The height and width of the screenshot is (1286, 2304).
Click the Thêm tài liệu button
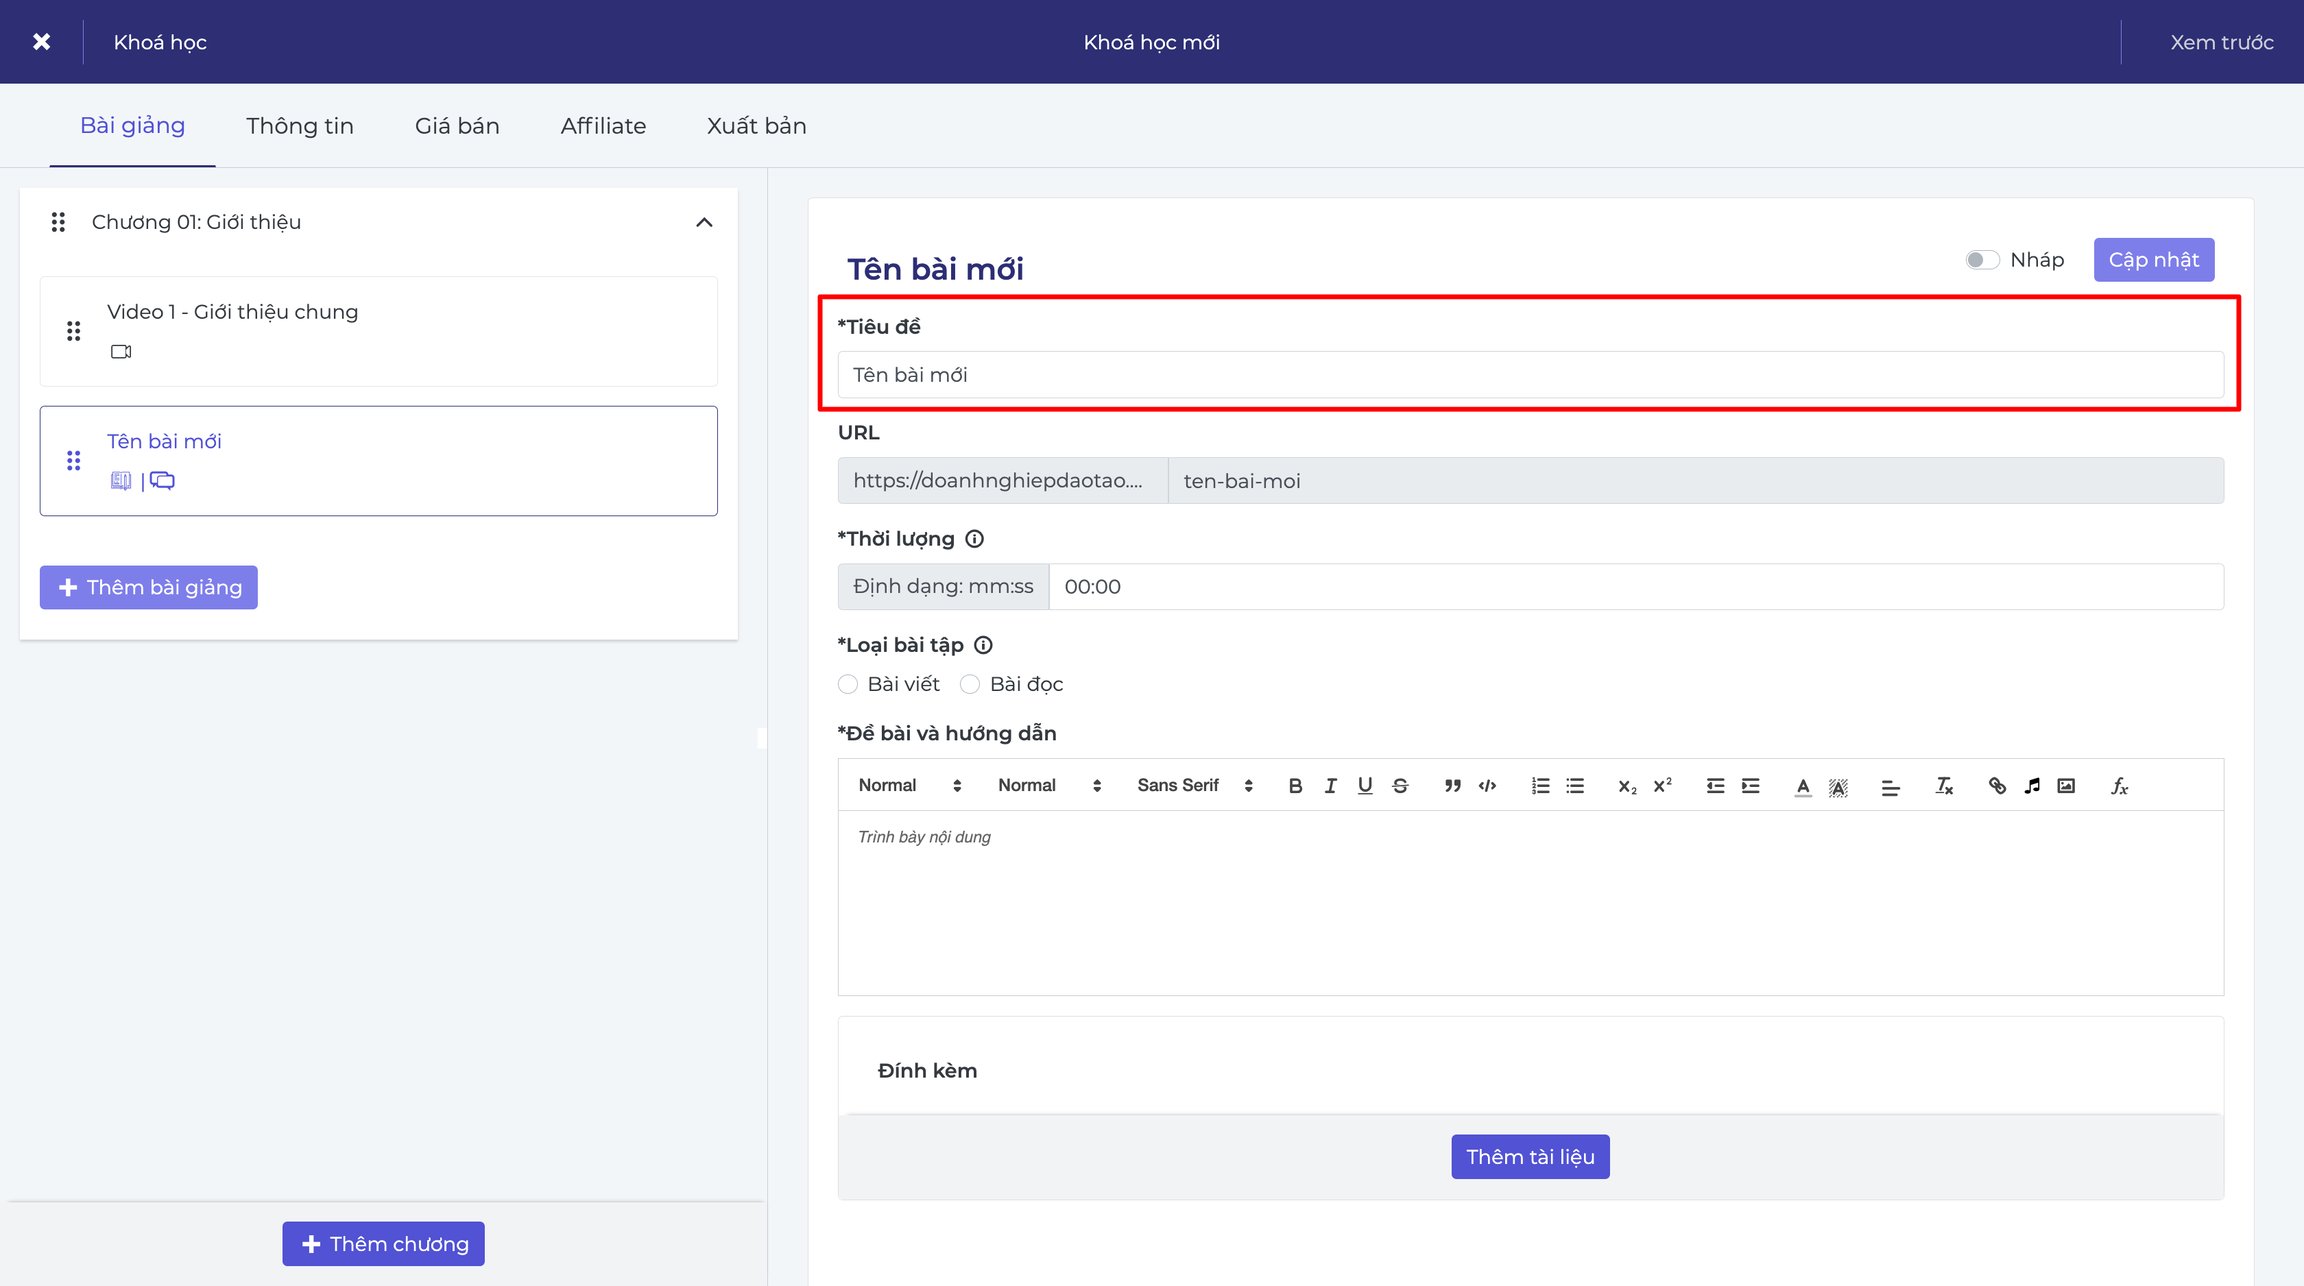(x=1530, y=1157)
